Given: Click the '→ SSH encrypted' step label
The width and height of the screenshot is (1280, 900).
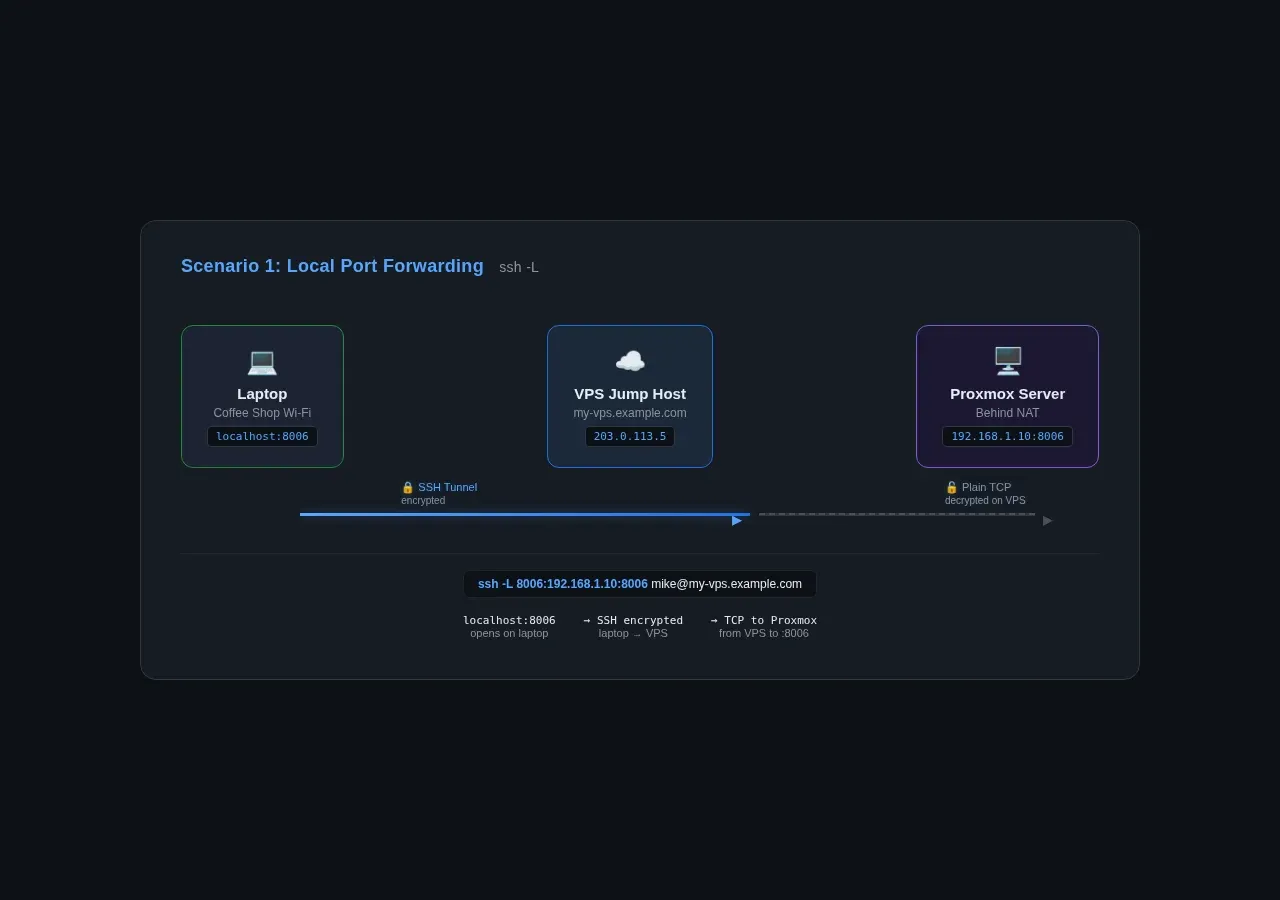Looking at the screenshot, I should point(633,620).
